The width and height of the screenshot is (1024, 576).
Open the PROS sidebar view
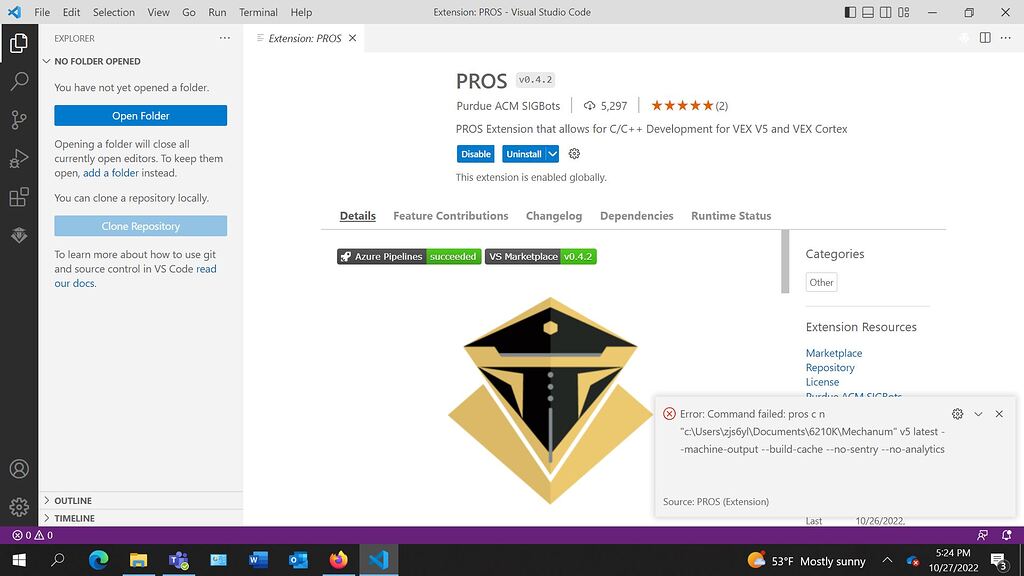(18, 234)
